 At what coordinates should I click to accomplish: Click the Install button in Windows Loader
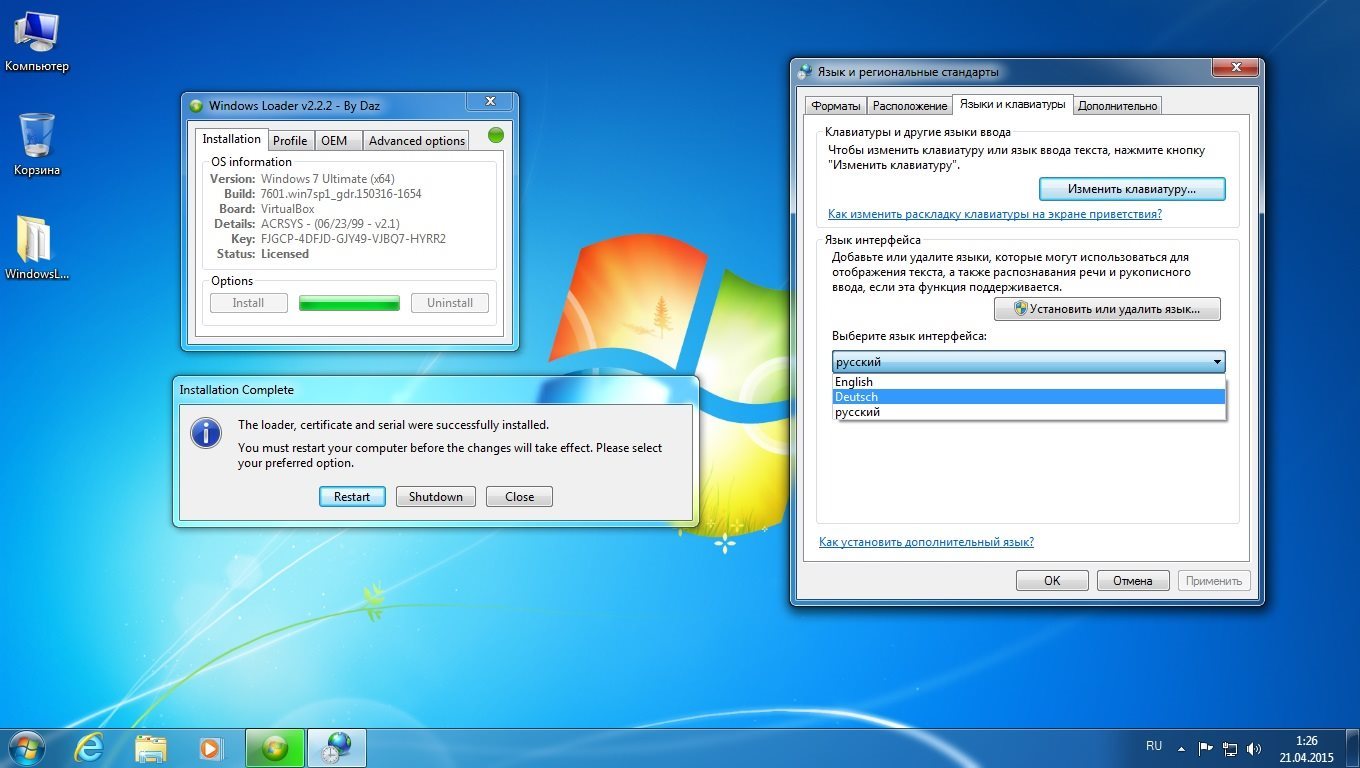tap(248, 303)
